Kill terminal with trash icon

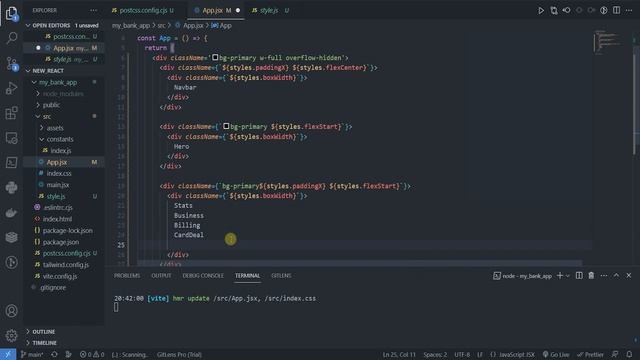click(x=591, y=276)
